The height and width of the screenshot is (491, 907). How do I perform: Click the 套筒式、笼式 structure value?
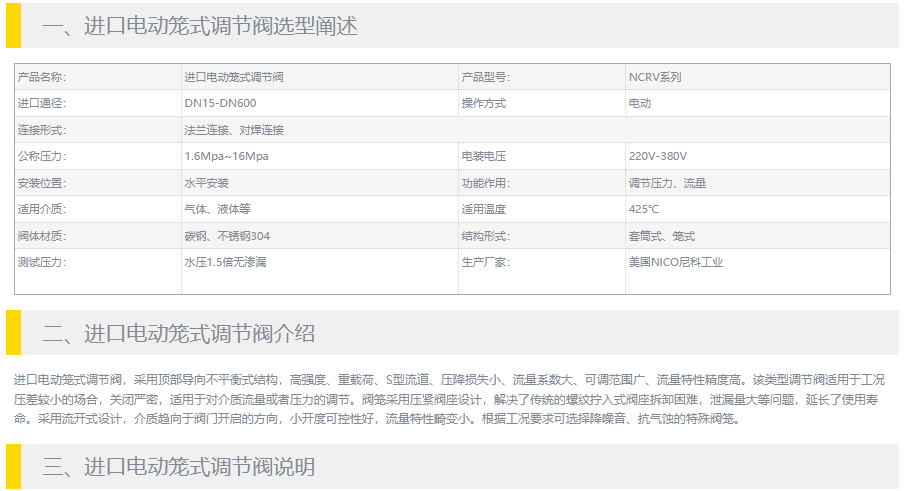coord(661,236)
